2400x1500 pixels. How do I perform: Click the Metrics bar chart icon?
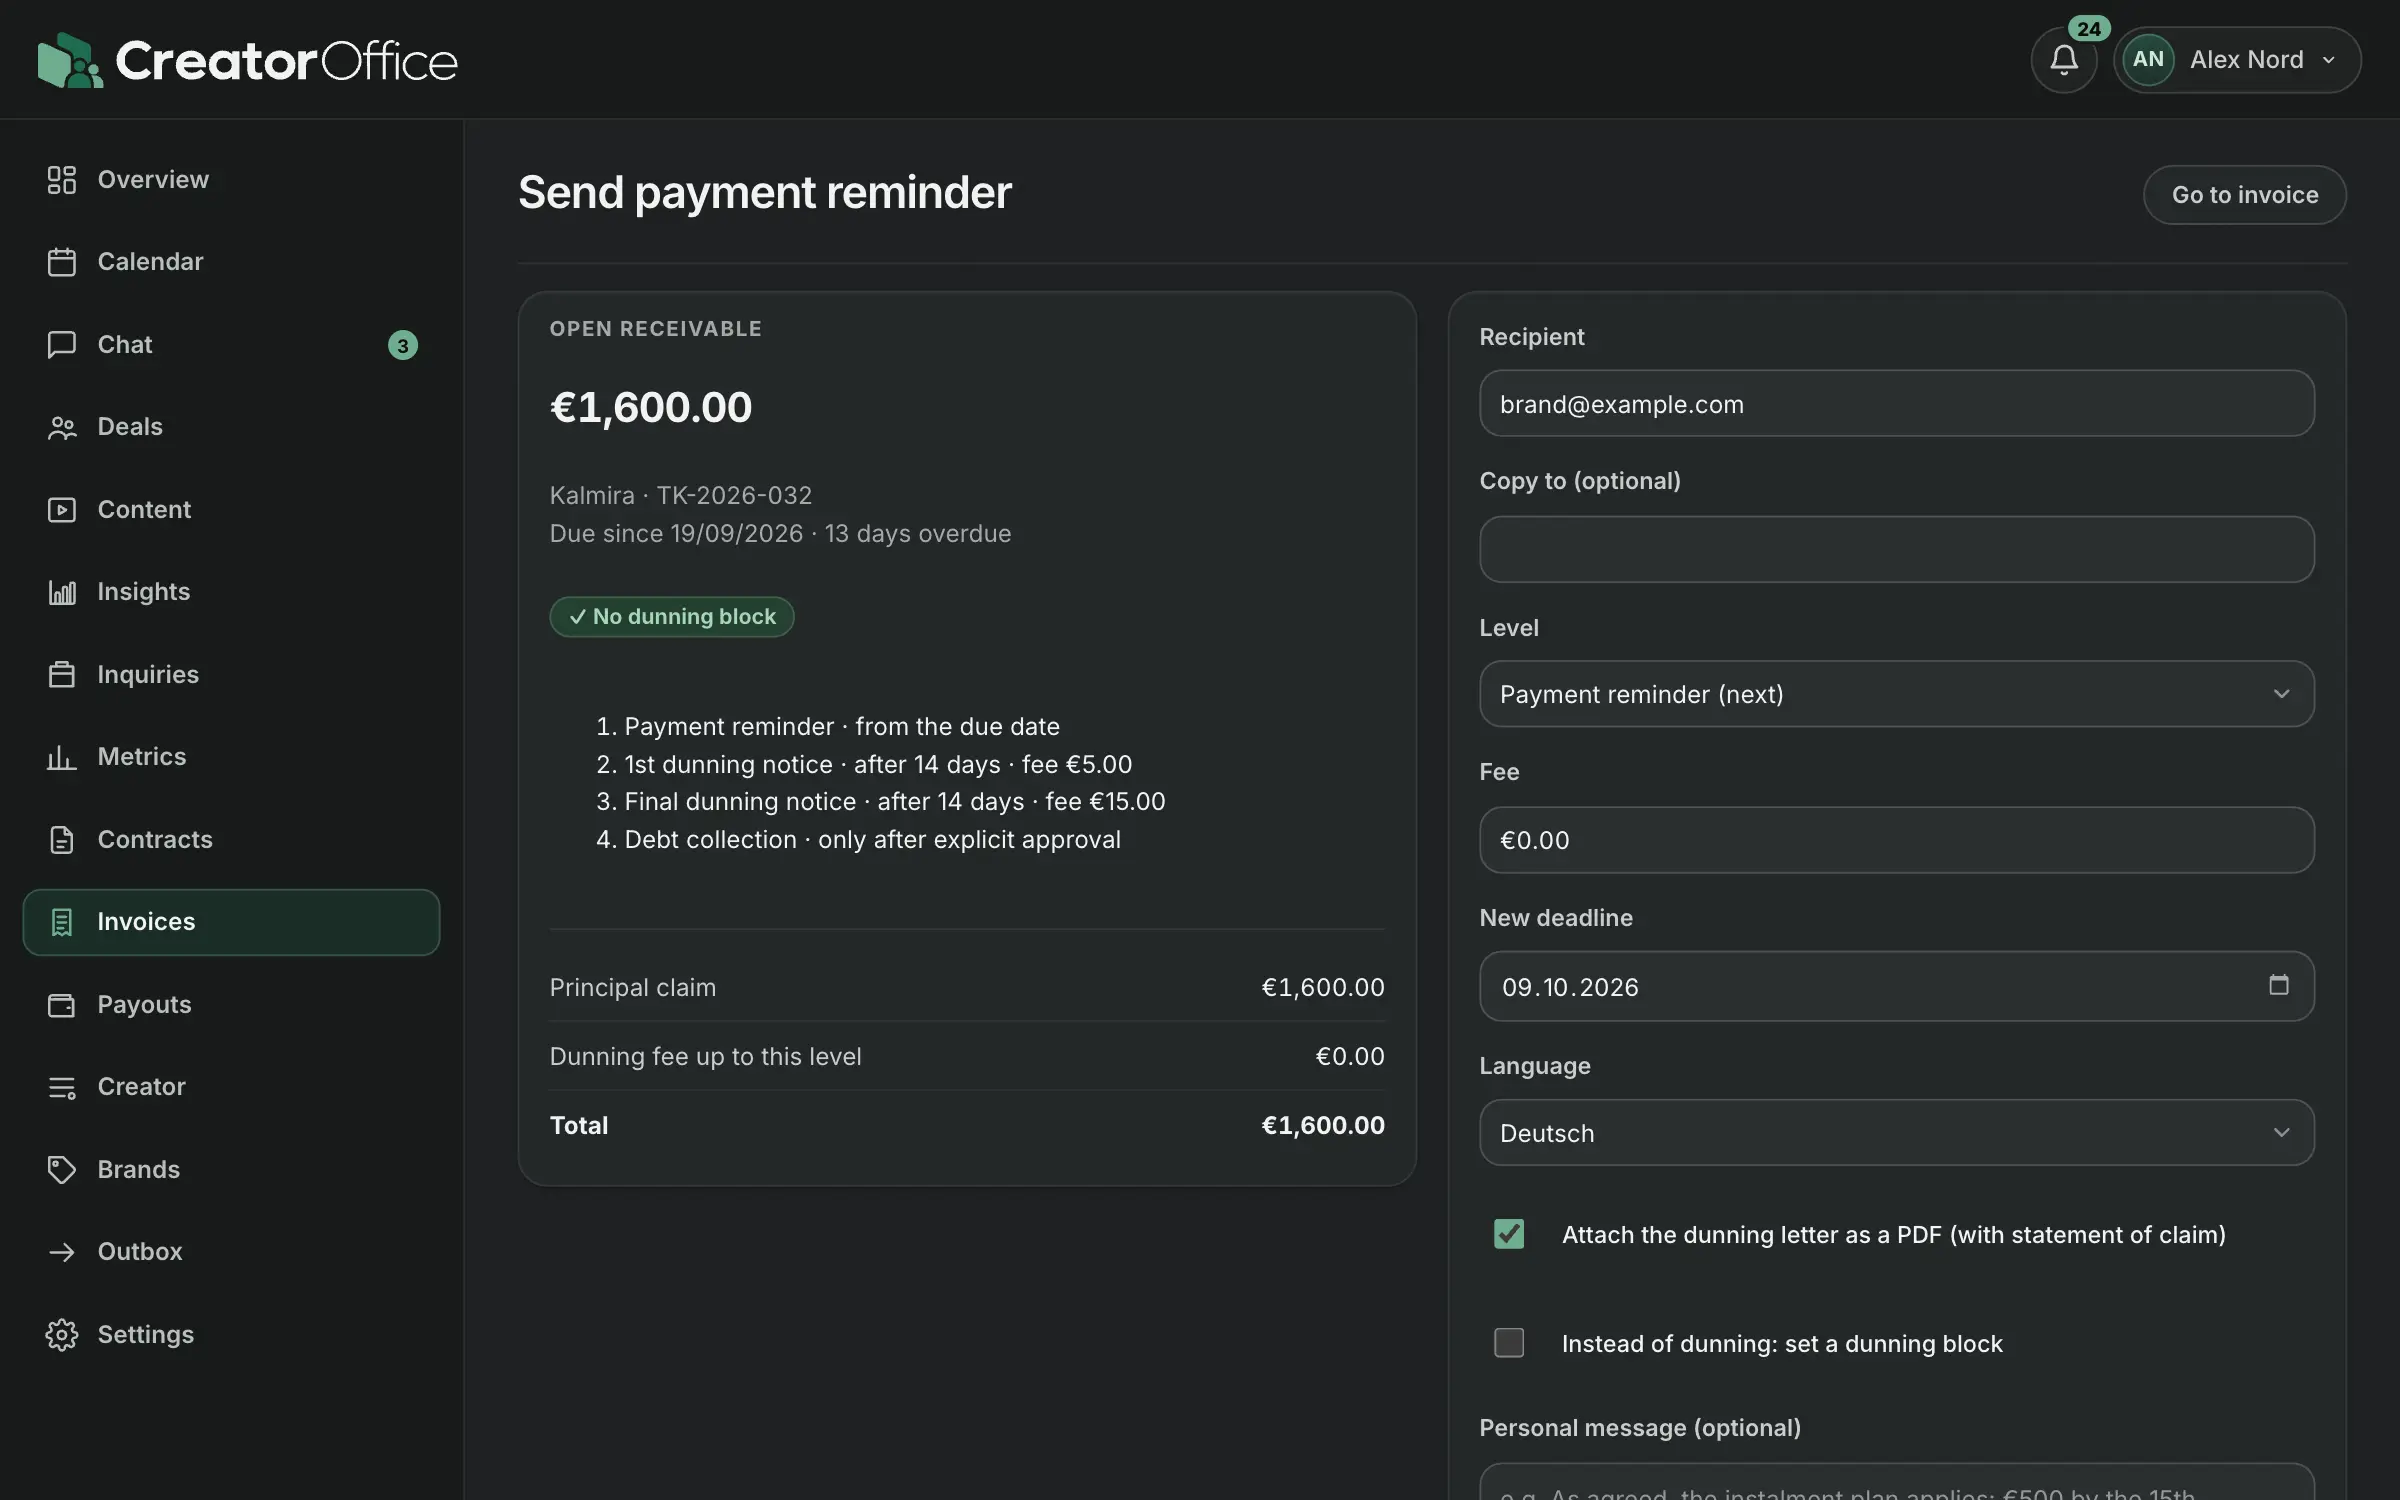(x=62, y=757)
